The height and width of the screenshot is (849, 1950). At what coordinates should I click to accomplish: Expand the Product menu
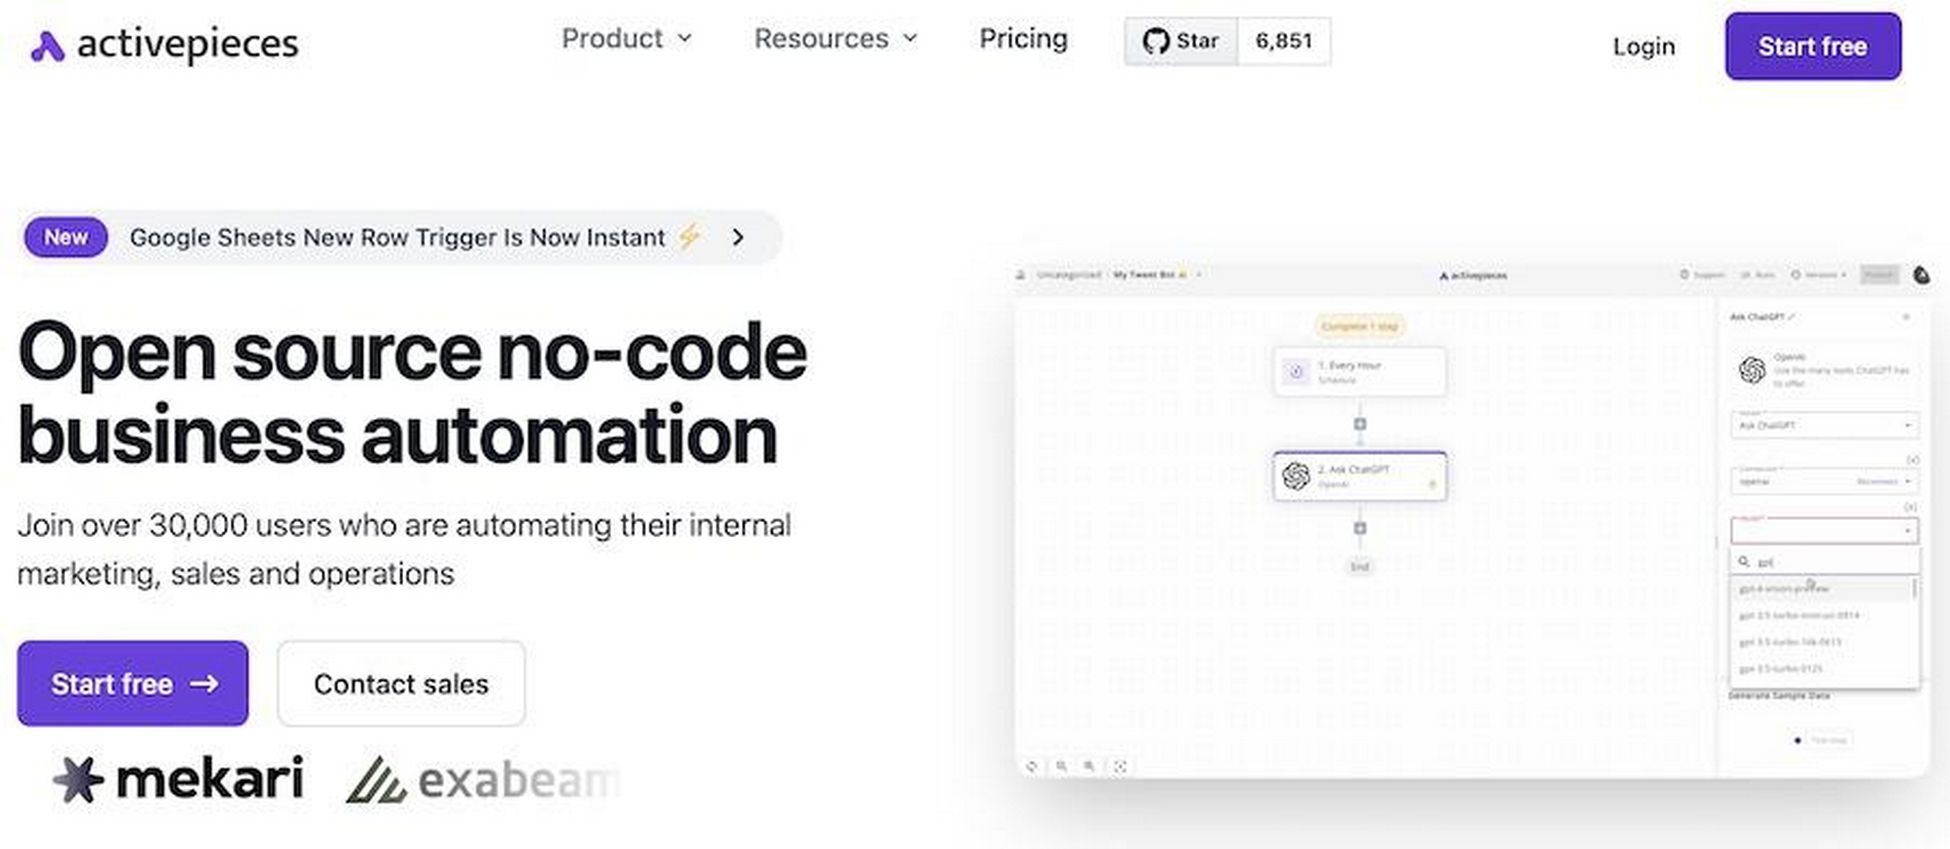pos(627,38)
